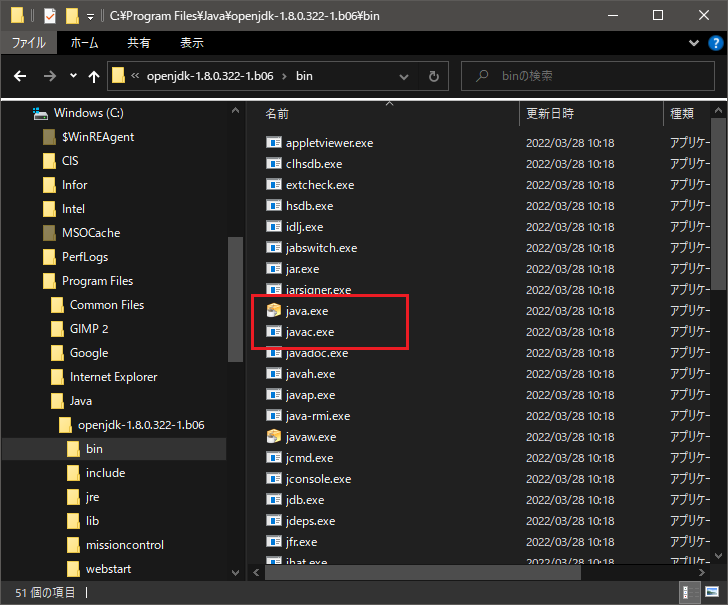This screenshot has height=605, width=728.
Task: Click the javaw.exe coffee cup icon
Action: [274, 437]
